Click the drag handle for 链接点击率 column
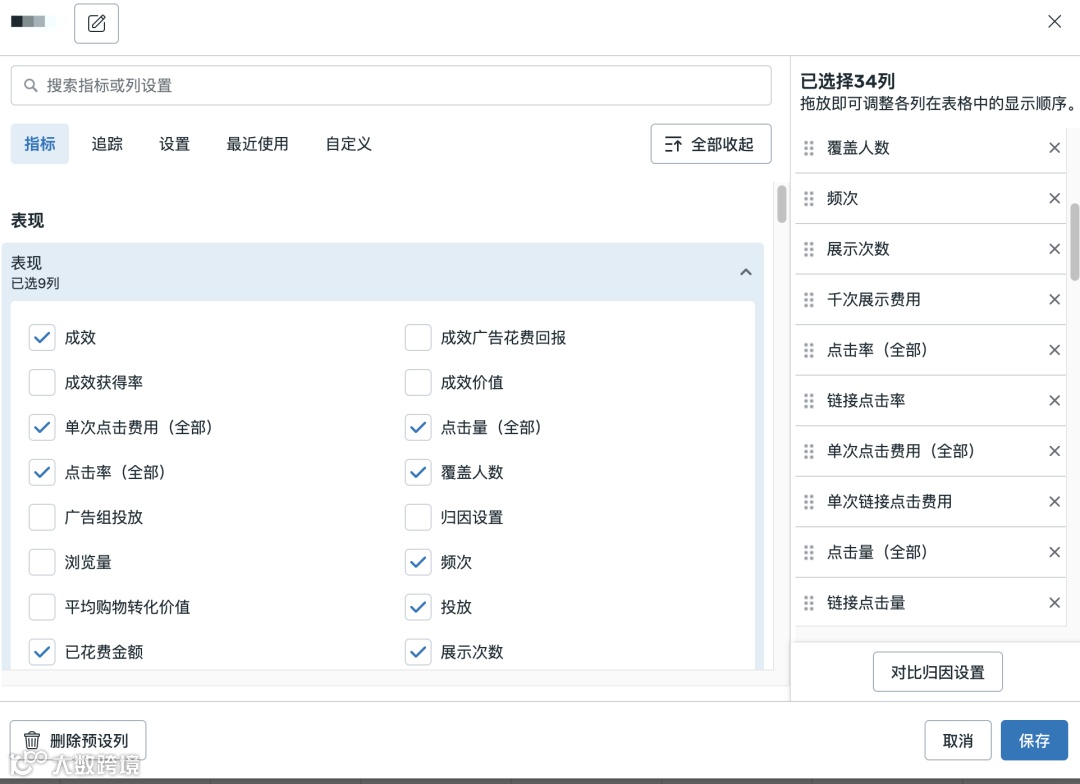This screenshot has width=1080, height=784. [809, 400]
